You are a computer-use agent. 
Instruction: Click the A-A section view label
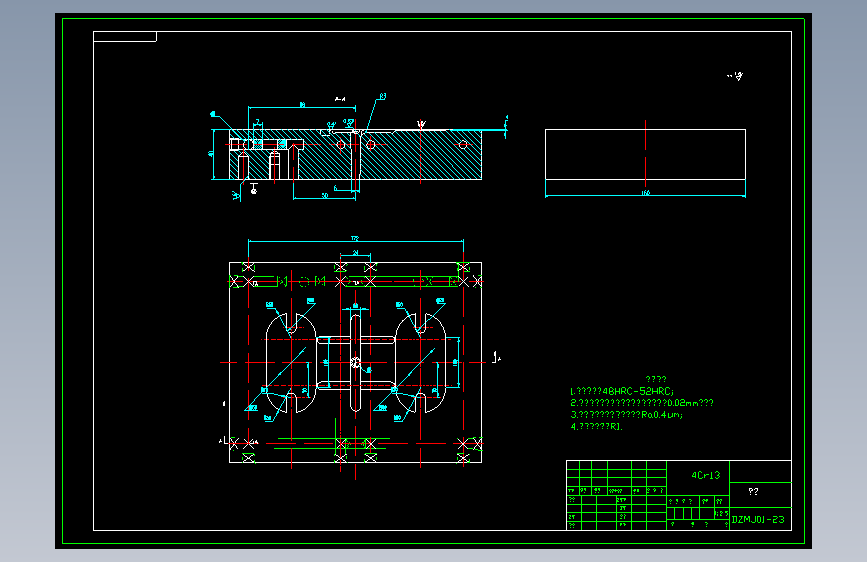click(x=340, y=100)
